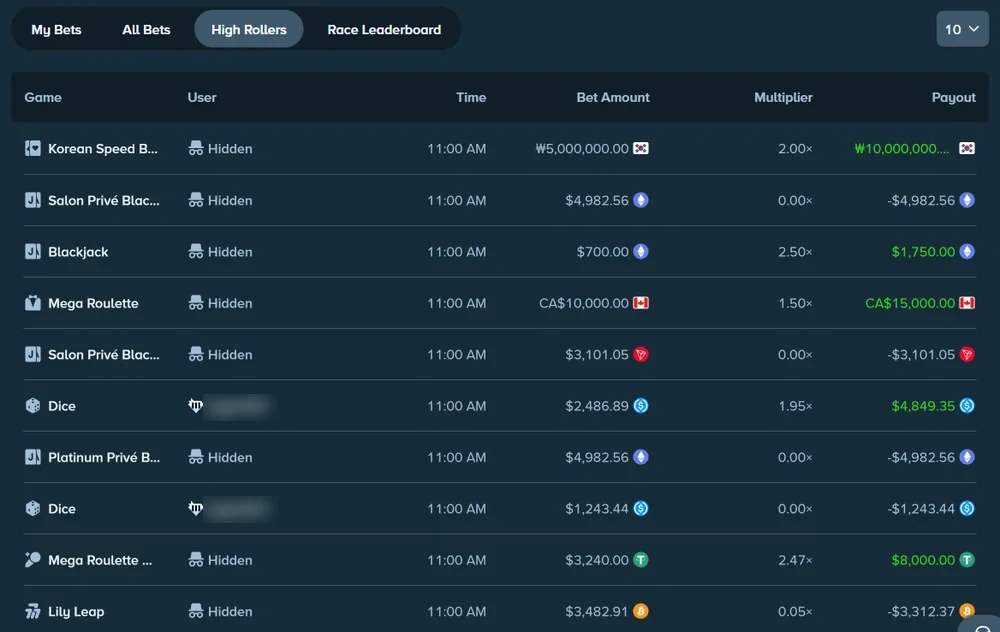Click the blurred username in the $1,243.44 Dice row
This screenshot has height=632, width=1000.
point(238,509)
